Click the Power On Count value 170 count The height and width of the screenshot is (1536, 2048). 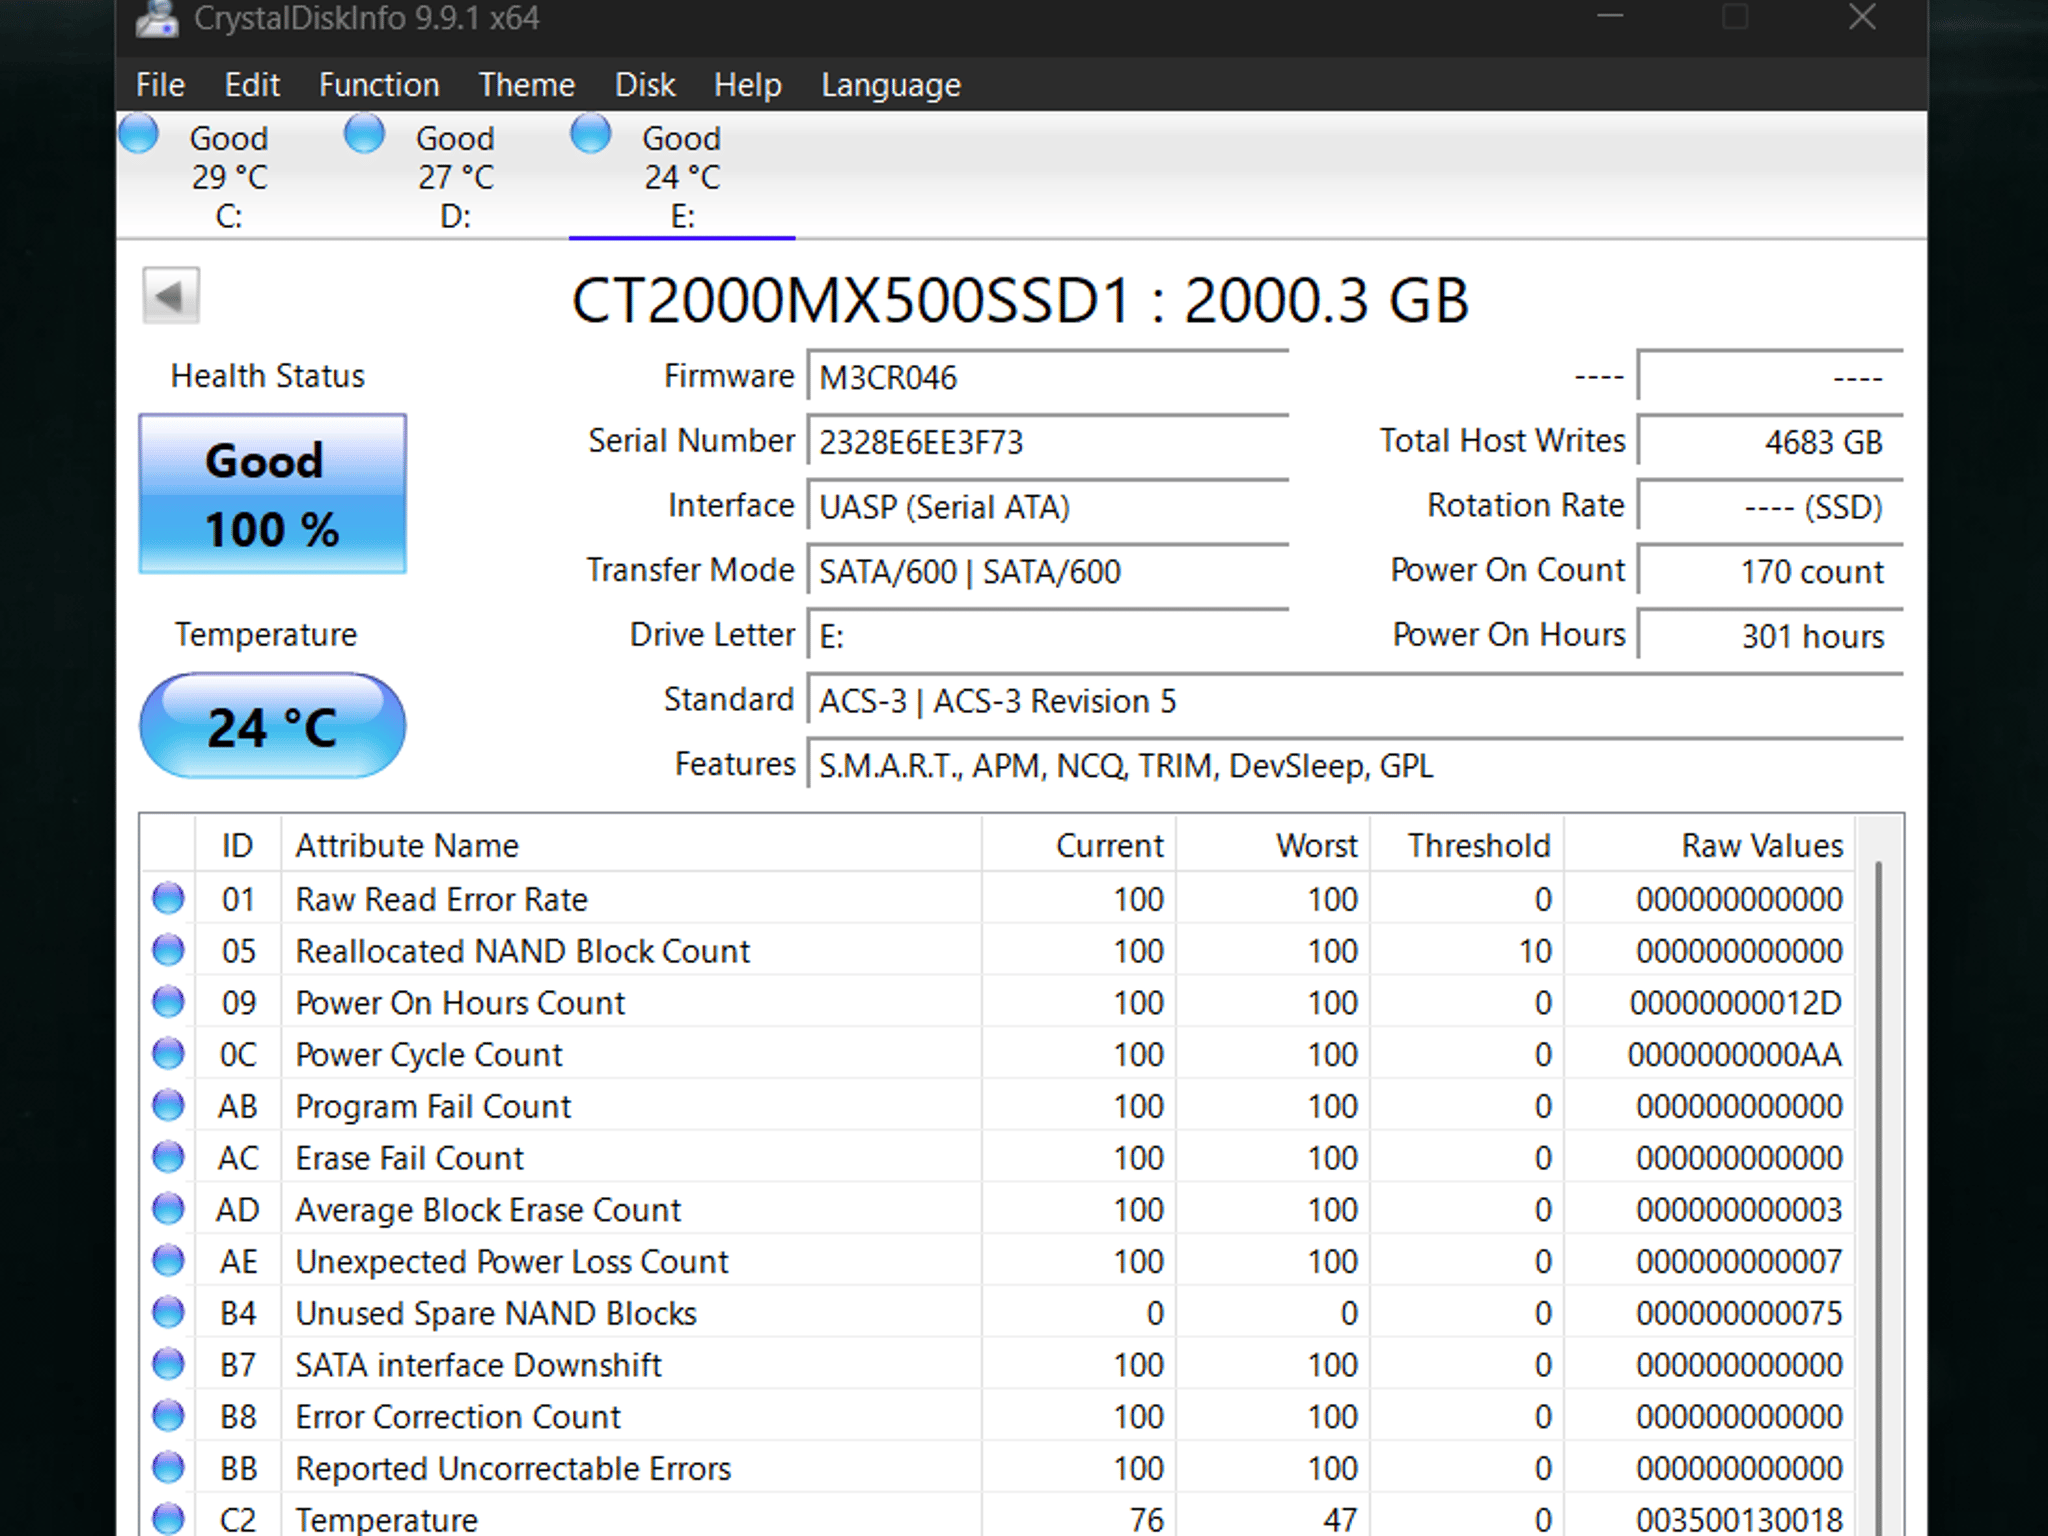[1770, 572]
